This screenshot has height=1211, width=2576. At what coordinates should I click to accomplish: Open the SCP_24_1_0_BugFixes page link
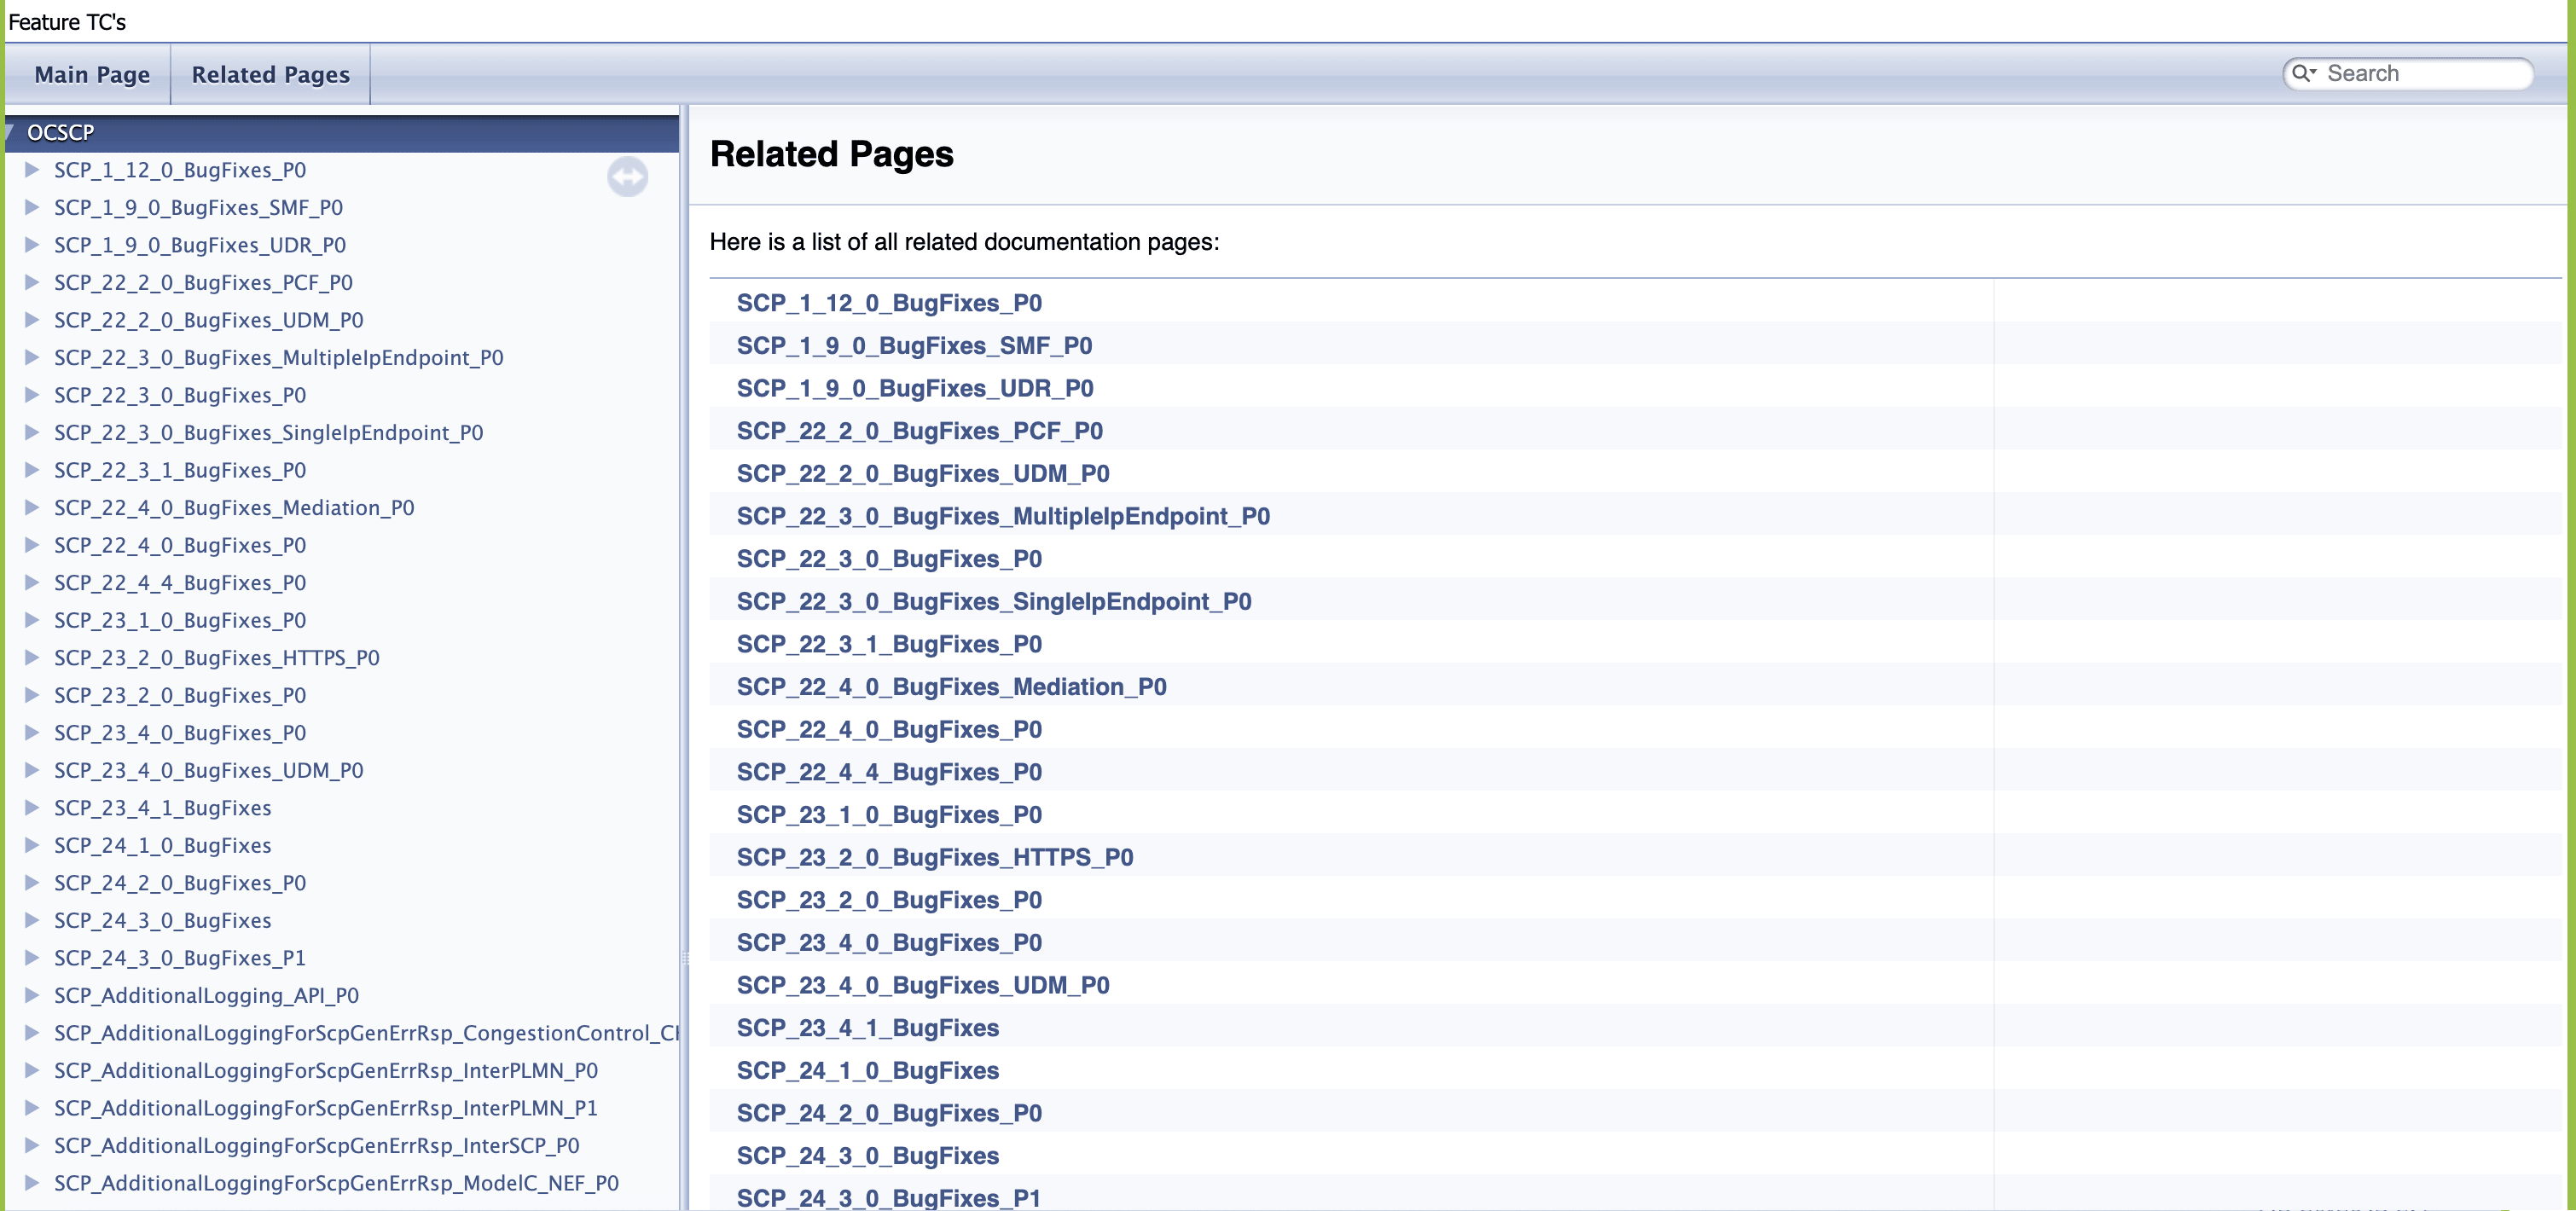point(867,1070)
